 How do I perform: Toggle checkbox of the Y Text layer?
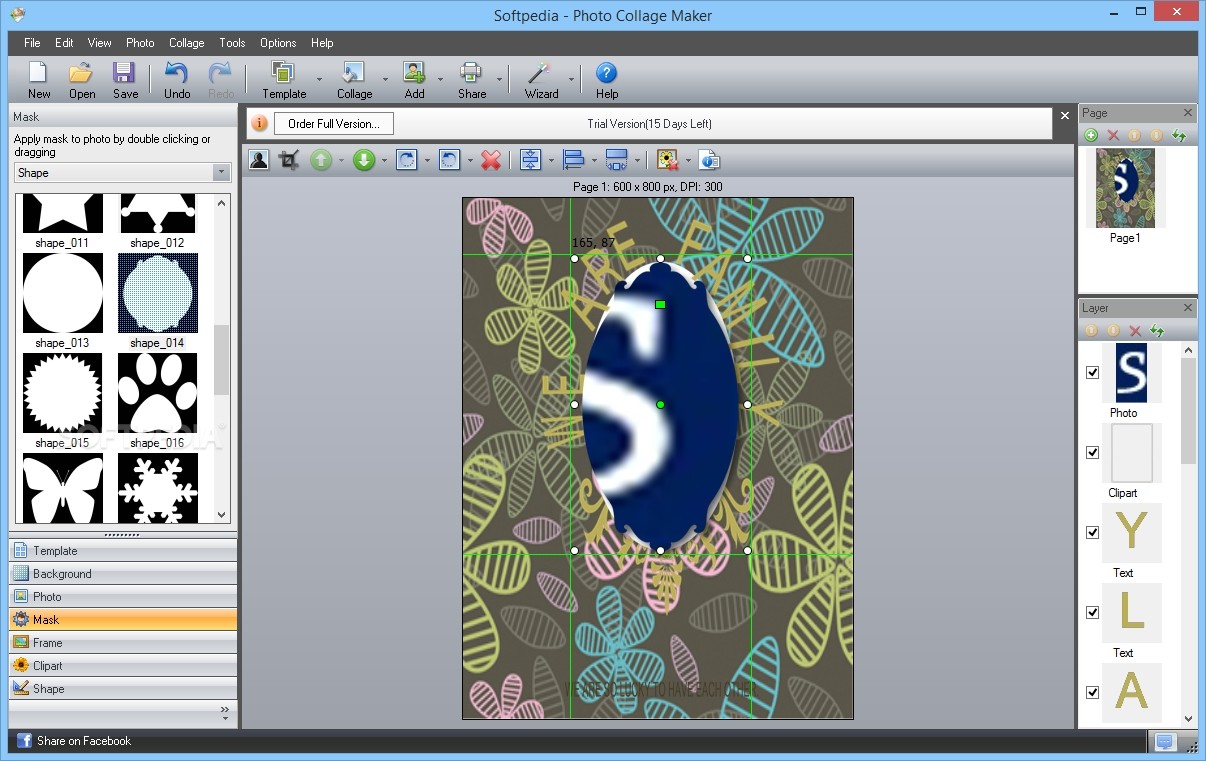(x=1092, y=532)
